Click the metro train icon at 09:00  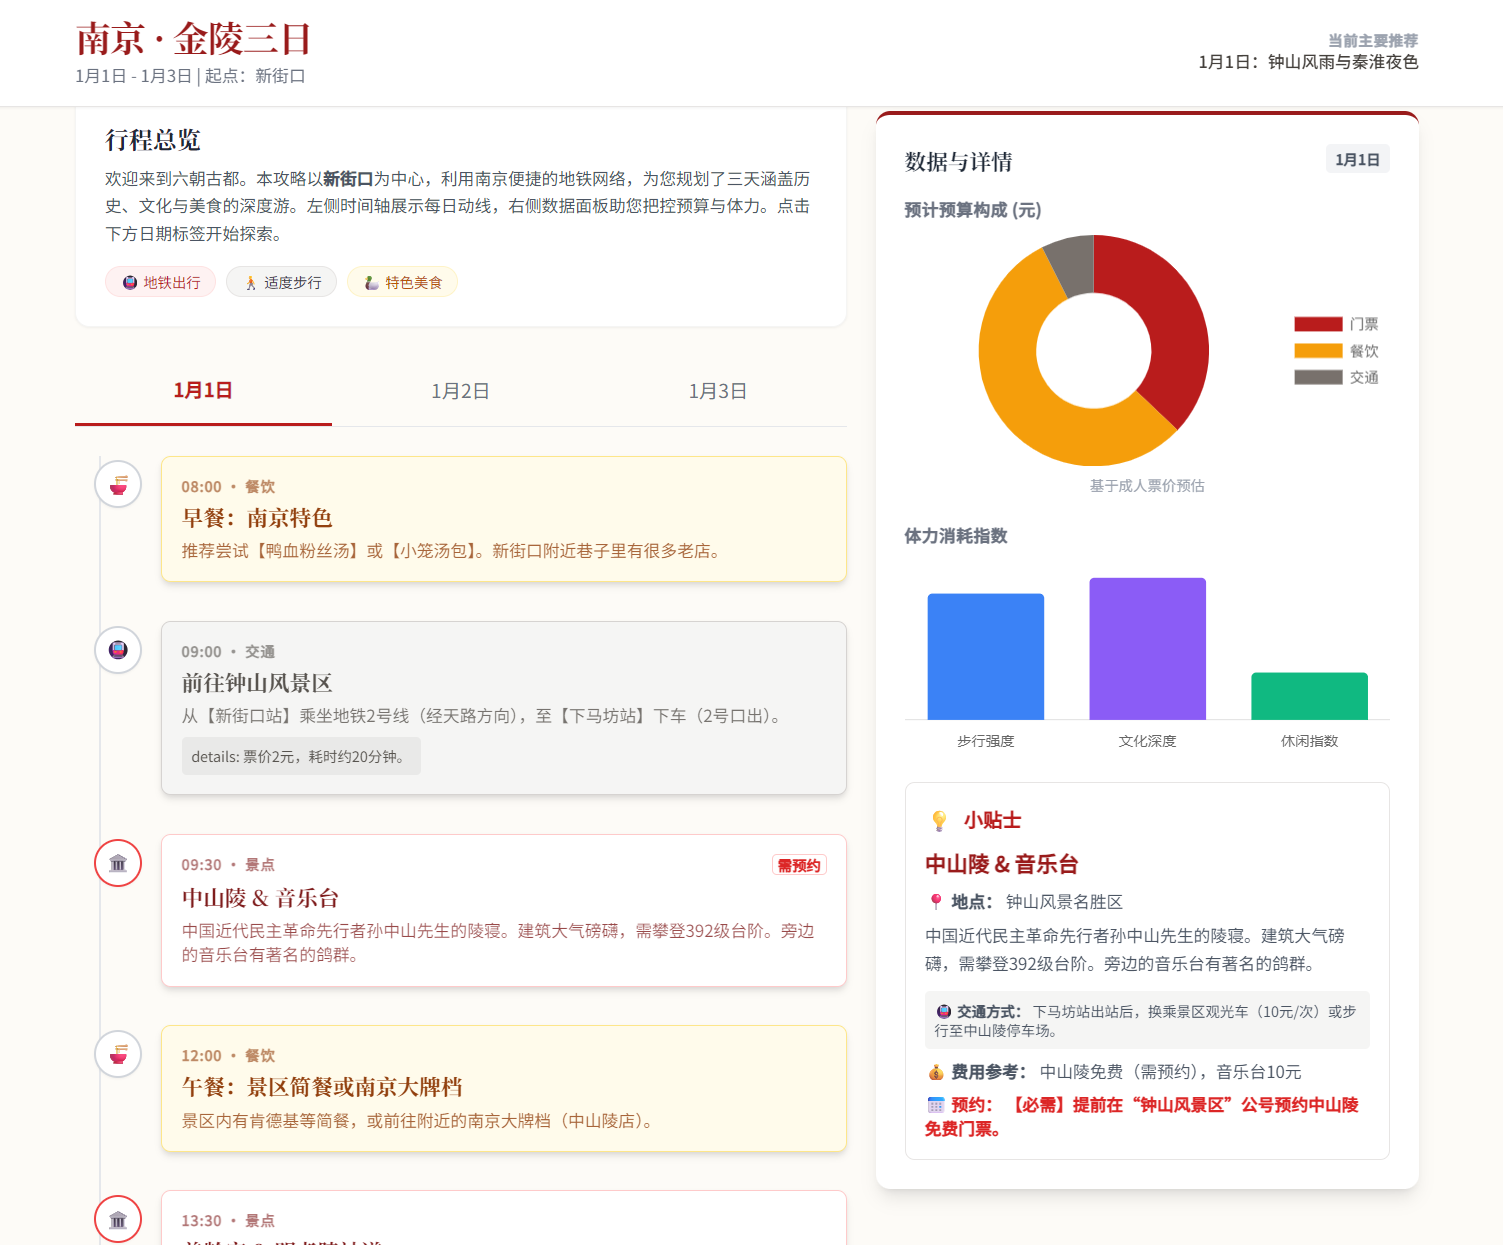click(x=118, y=650)
